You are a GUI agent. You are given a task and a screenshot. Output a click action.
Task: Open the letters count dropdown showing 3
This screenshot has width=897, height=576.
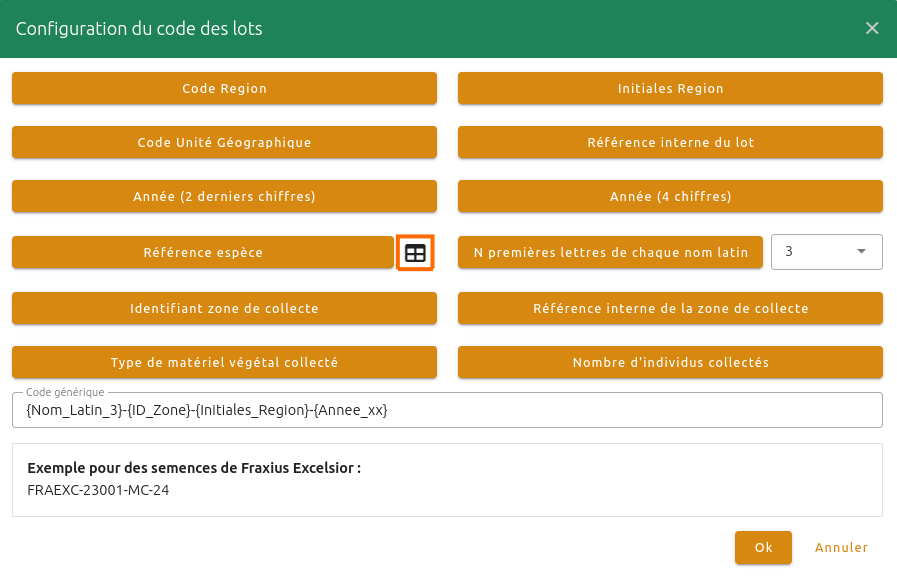click(x=826, y=252)
